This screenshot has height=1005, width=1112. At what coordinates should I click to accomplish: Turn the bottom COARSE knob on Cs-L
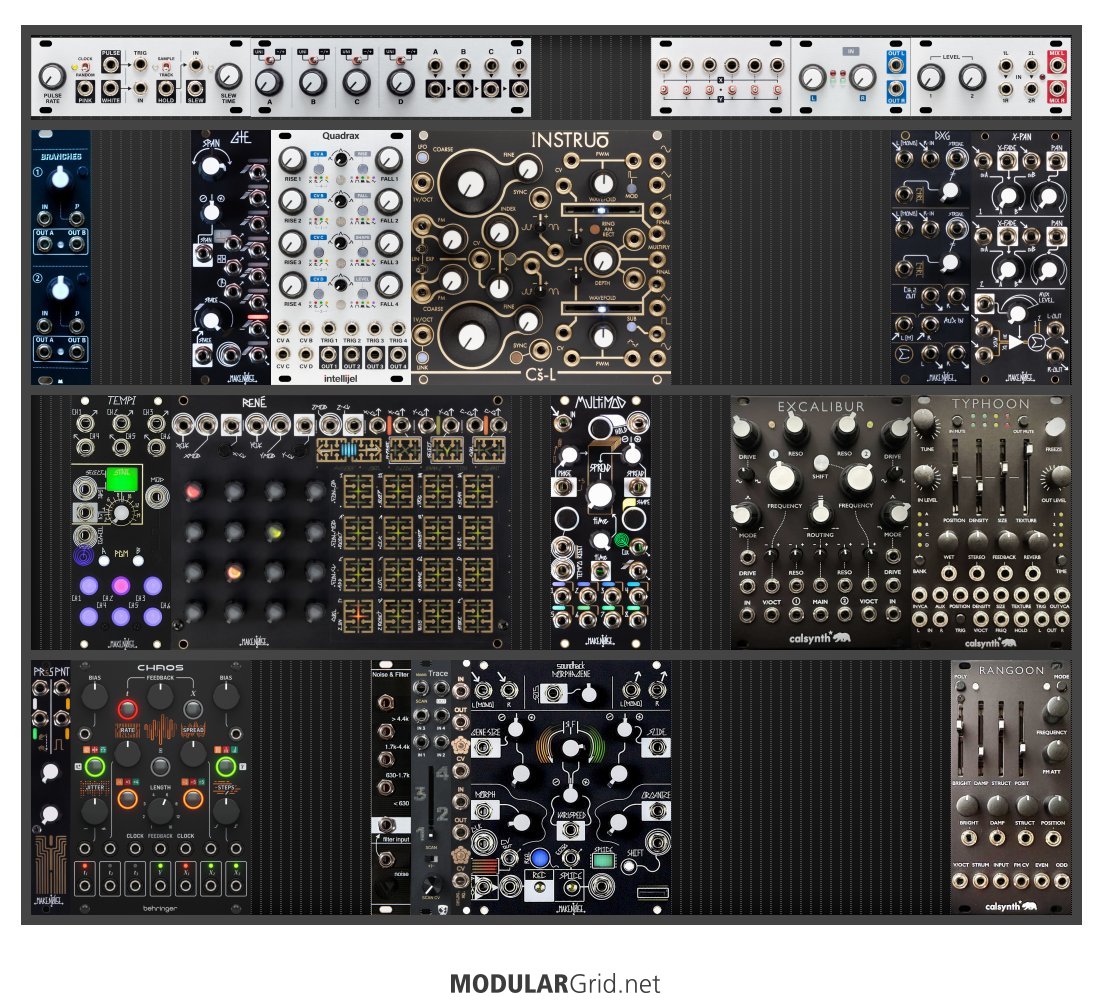(x=470, y=336)
